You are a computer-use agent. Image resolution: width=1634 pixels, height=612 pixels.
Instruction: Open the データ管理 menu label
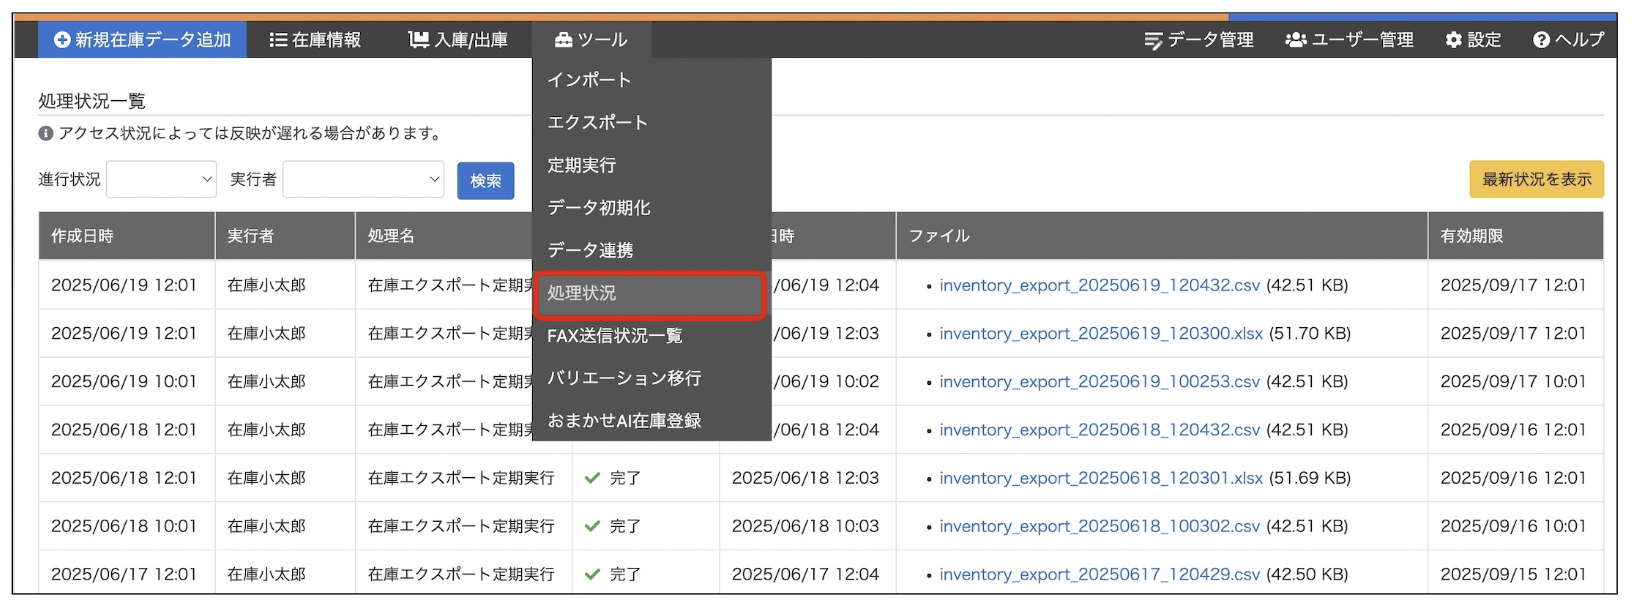pyautogui.click(x=1210, y=40)
